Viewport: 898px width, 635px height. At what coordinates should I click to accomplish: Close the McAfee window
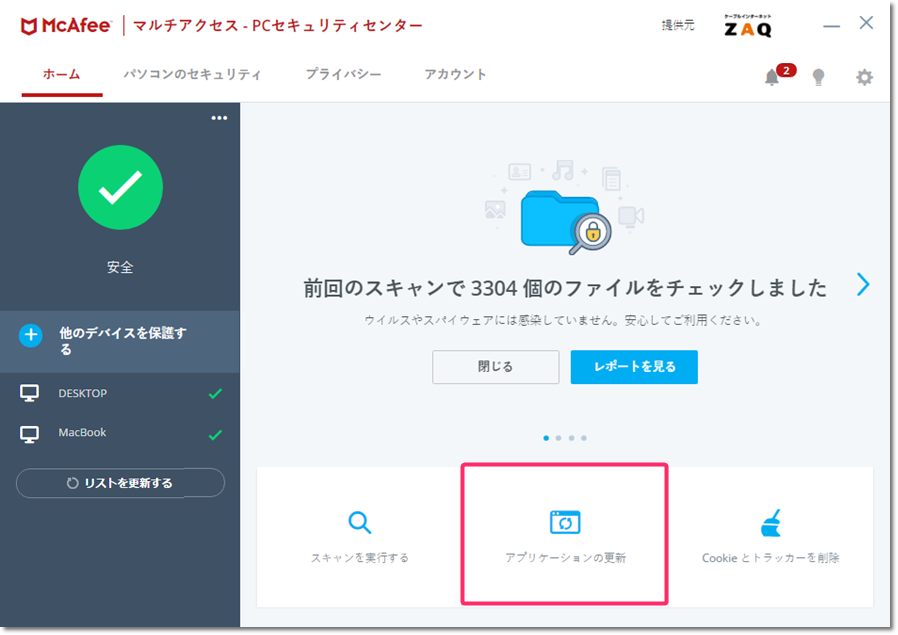[867, 23]
